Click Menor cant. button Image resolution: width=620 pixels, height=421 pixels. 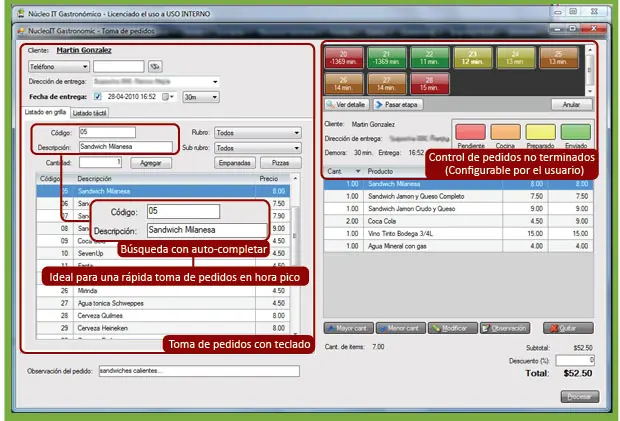point(401,328)
